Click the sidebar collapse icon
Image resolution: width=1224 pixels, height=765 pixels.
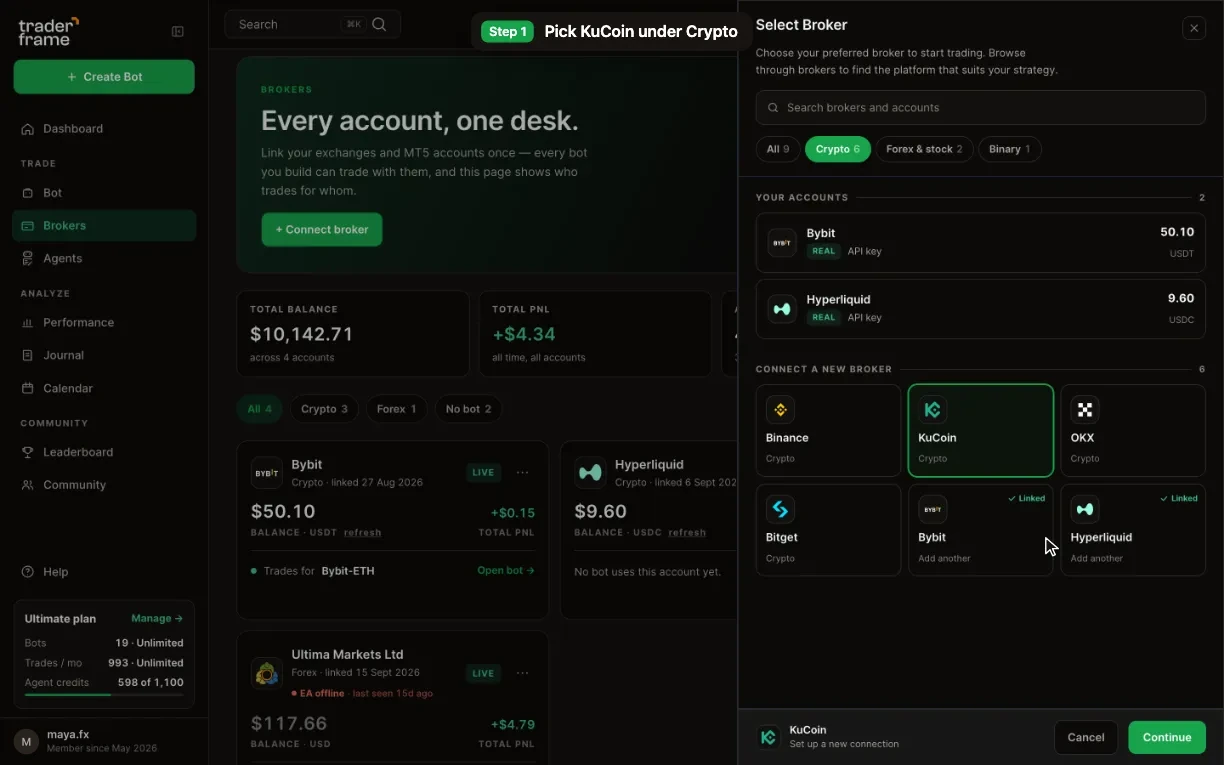point(177,31)
